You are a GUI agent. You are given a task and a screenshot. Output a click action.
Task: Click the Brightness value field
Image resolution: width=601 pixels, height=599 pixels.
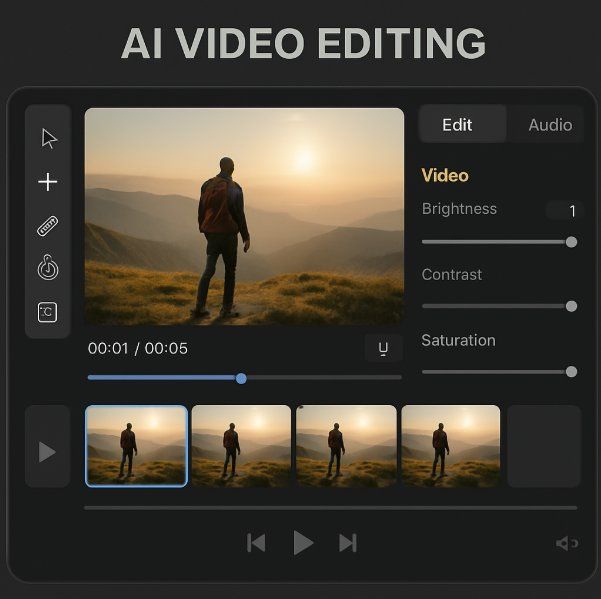point(565,210)
